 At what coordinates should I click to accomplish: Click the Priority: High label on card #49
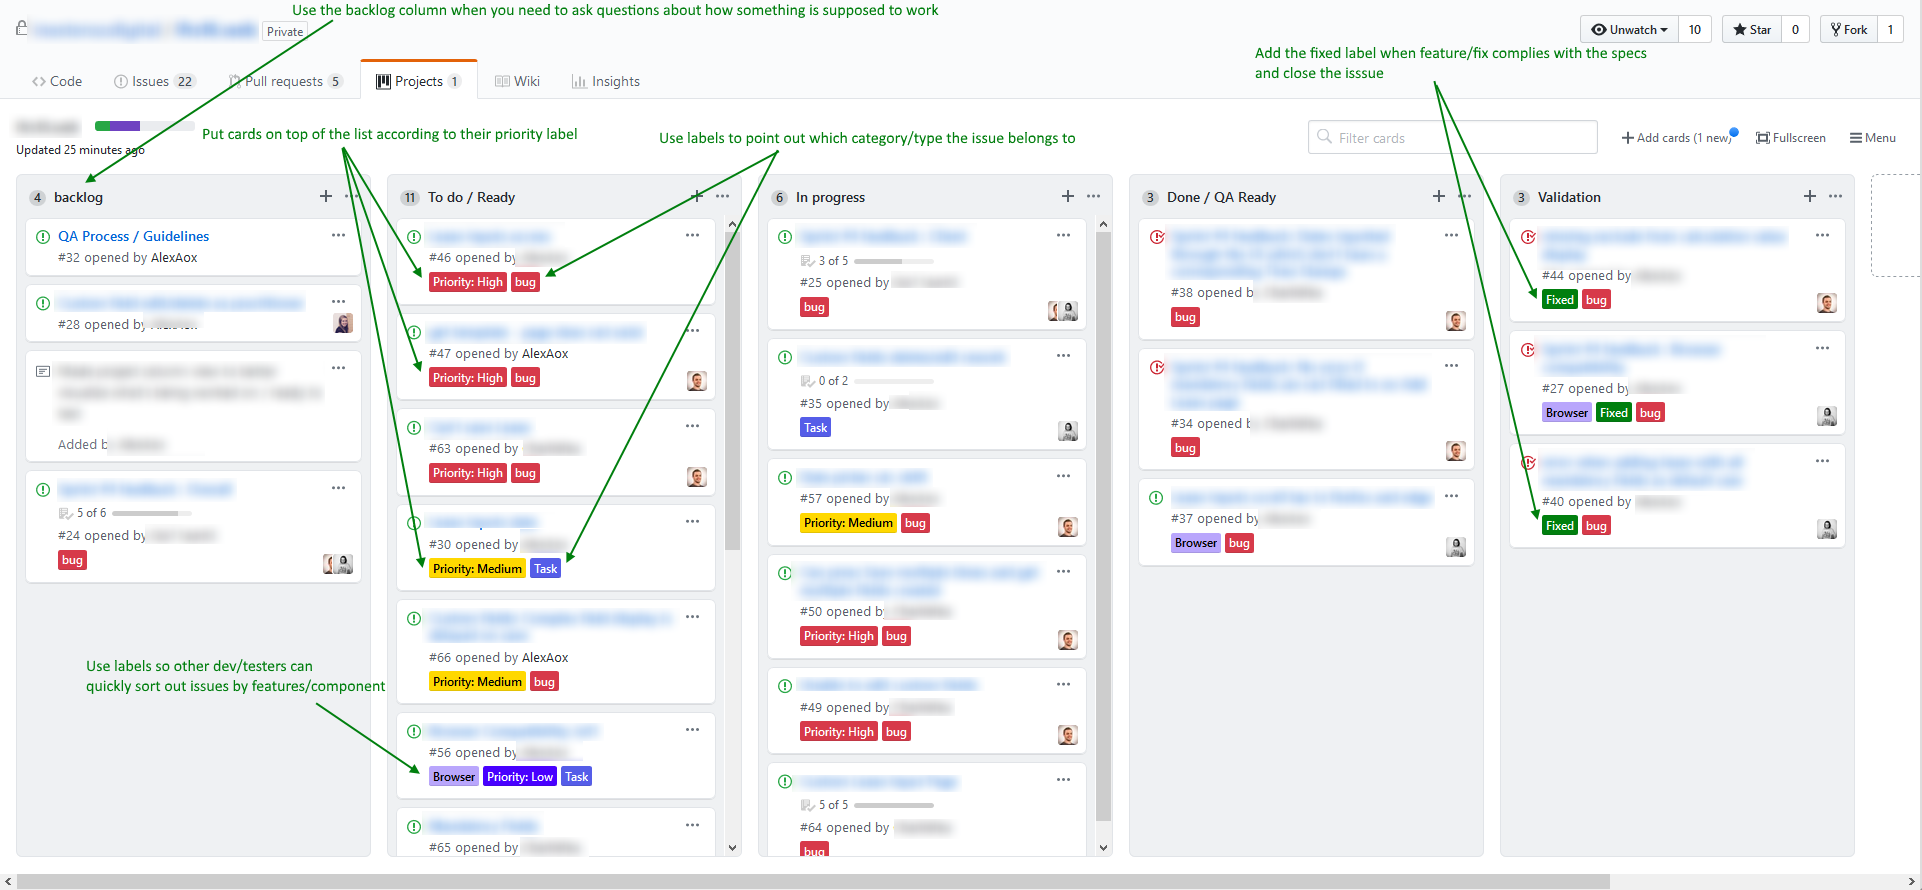[x=839, y=732]
